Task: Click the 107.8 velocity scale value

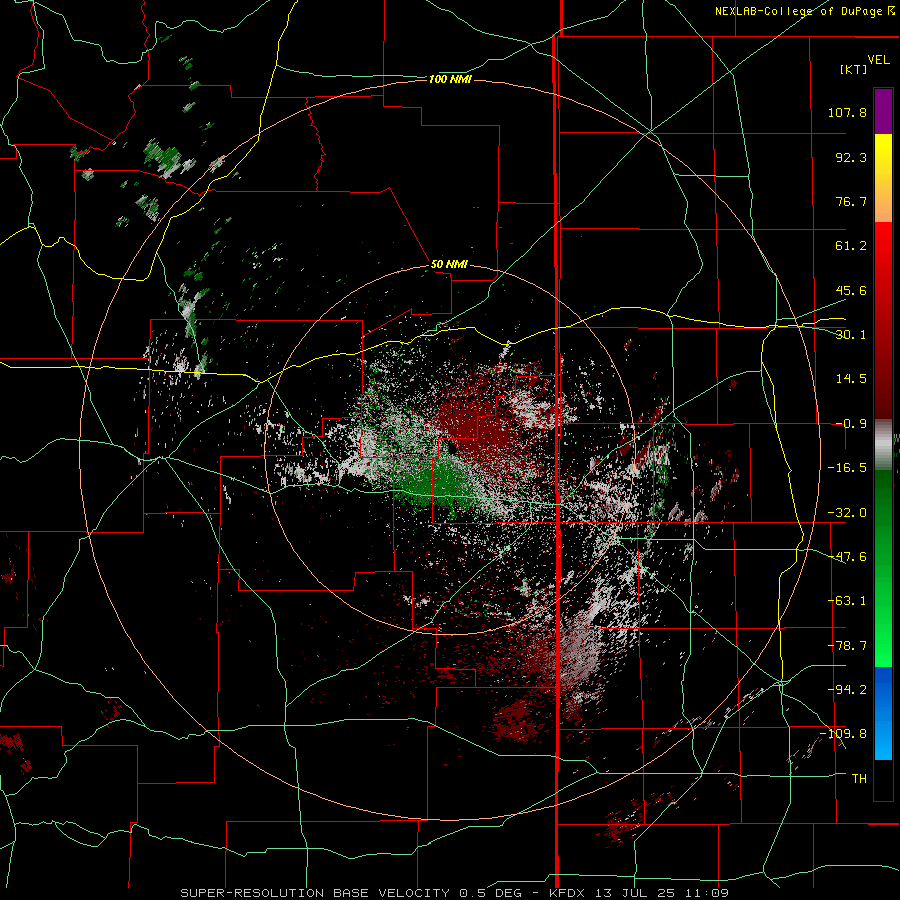Action: (847, 112)
